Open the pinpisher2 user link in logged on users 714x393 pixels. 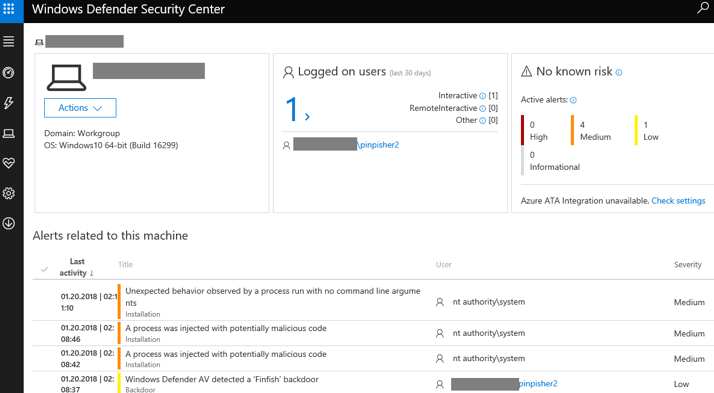[x=379, y=145]
